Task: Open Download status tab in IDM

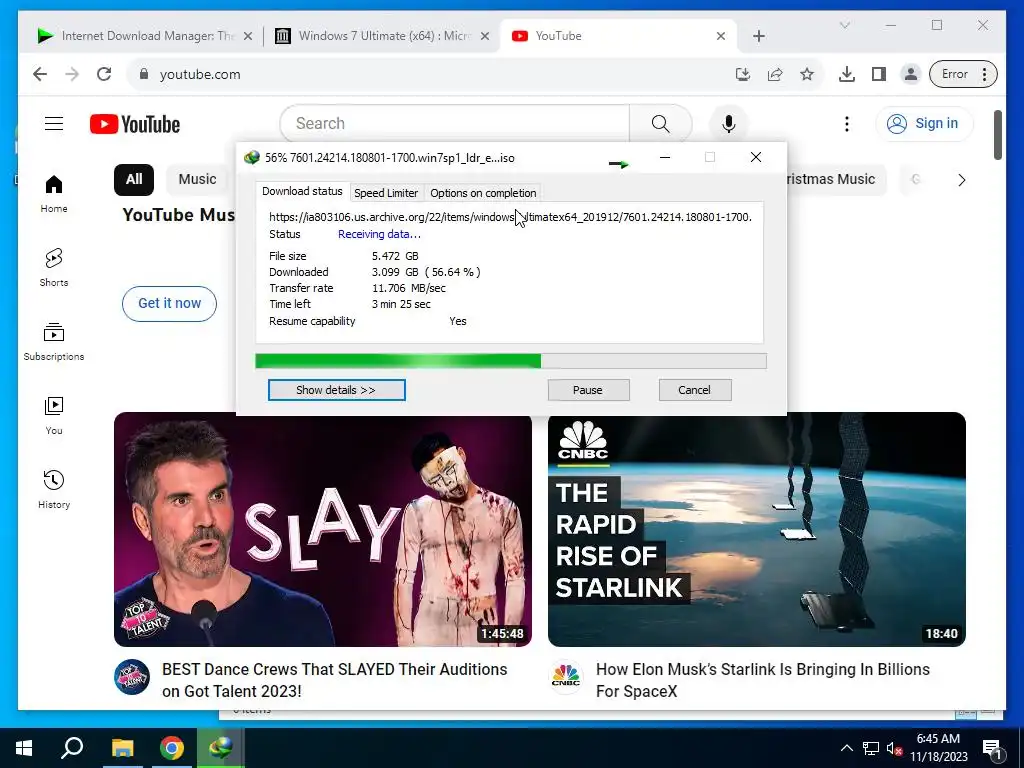Action: coord(302,191)
